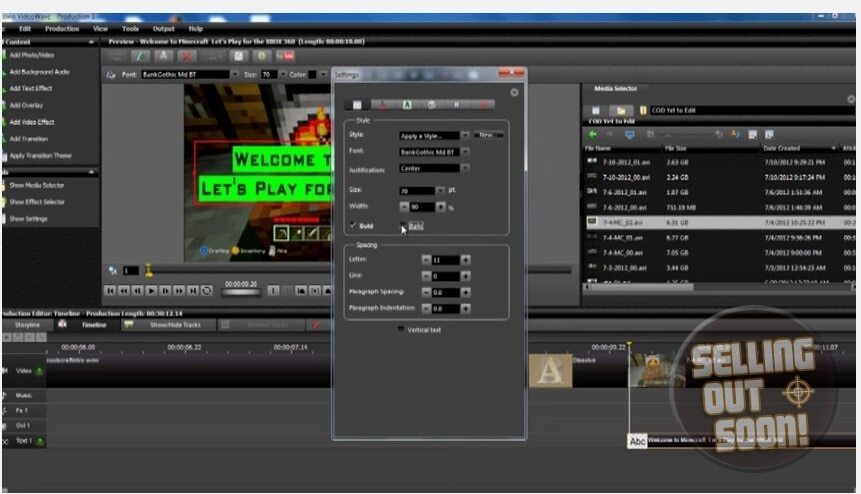Image resolution: width=861 pixels, height=494 pixels.
Task: Increase Paragraph Indentation with the plus button
Action: click(466, 309)
